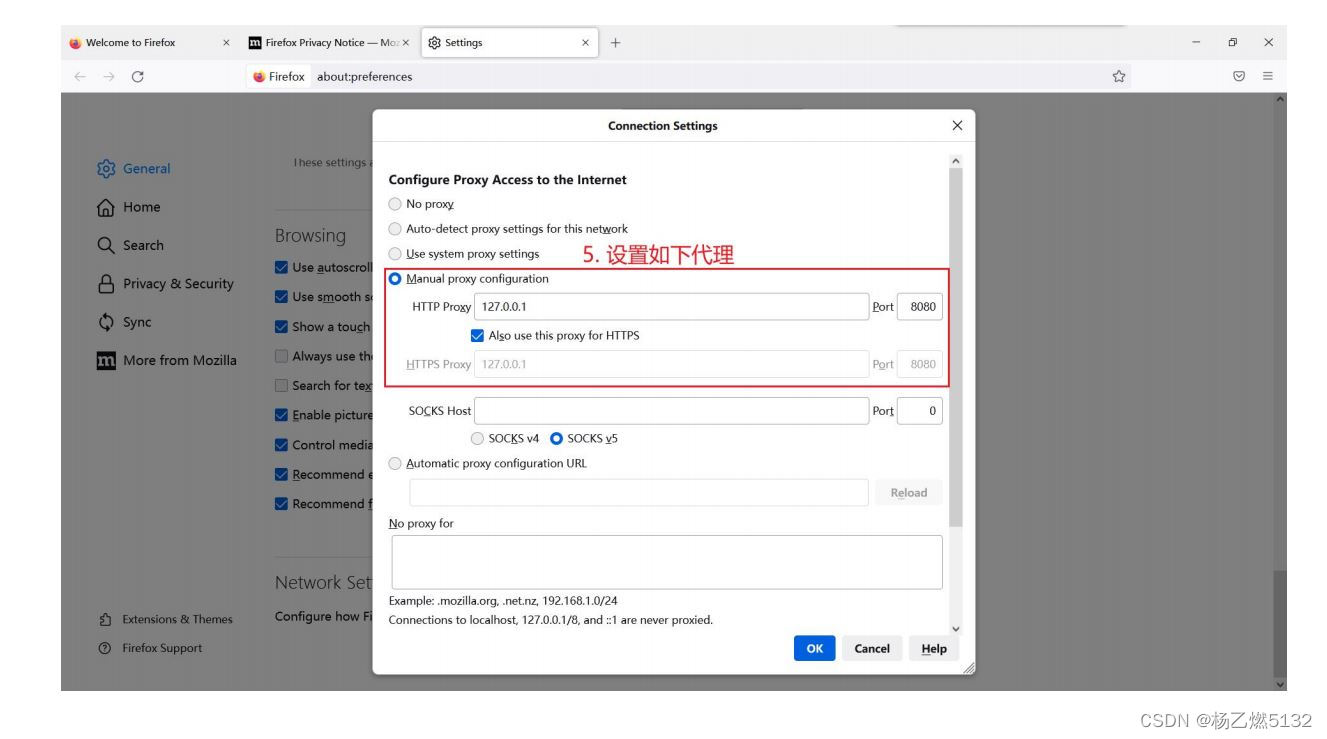The height and width of the screenshot is (739, 1327).
Task: Open Home settings in the sidebar
Action: click(x=130, y=207)
